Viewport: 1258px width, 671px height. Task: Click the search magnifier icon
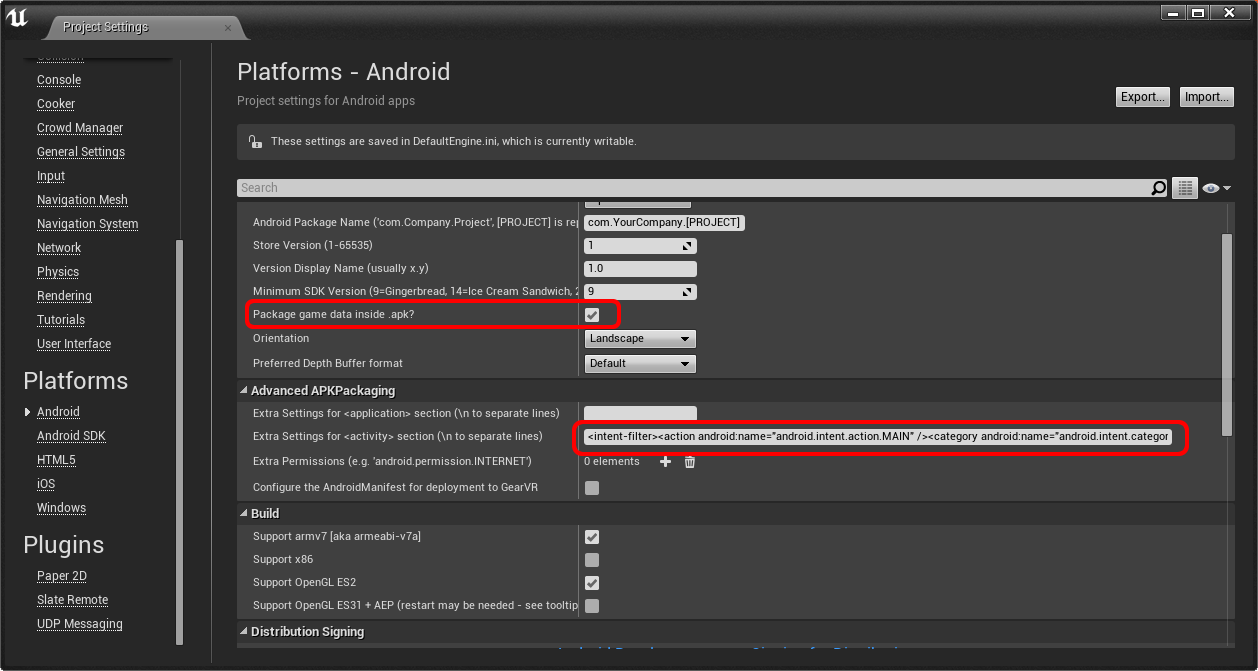click(x=1158, y=188)
